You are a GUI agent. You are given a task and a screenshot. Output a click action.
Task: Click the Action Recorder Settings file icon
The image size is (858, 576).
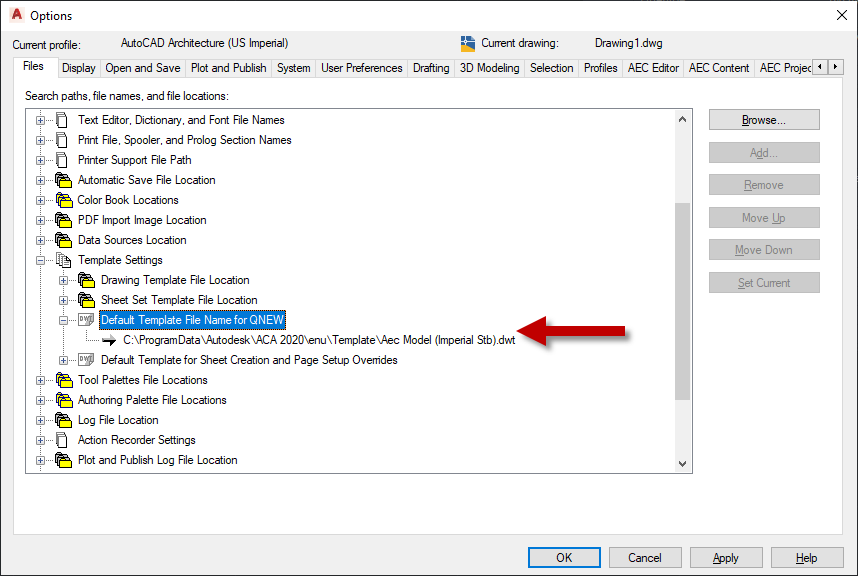click(x=62, y=440)
